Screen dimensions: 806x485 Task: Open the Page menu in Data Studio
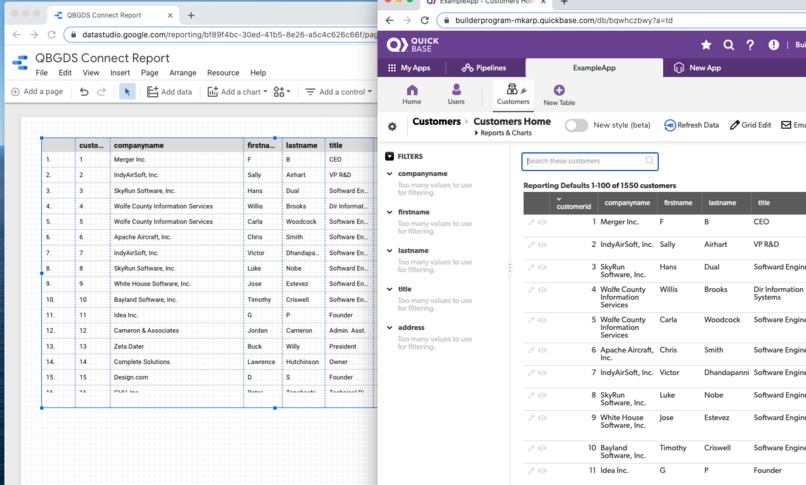150,73
